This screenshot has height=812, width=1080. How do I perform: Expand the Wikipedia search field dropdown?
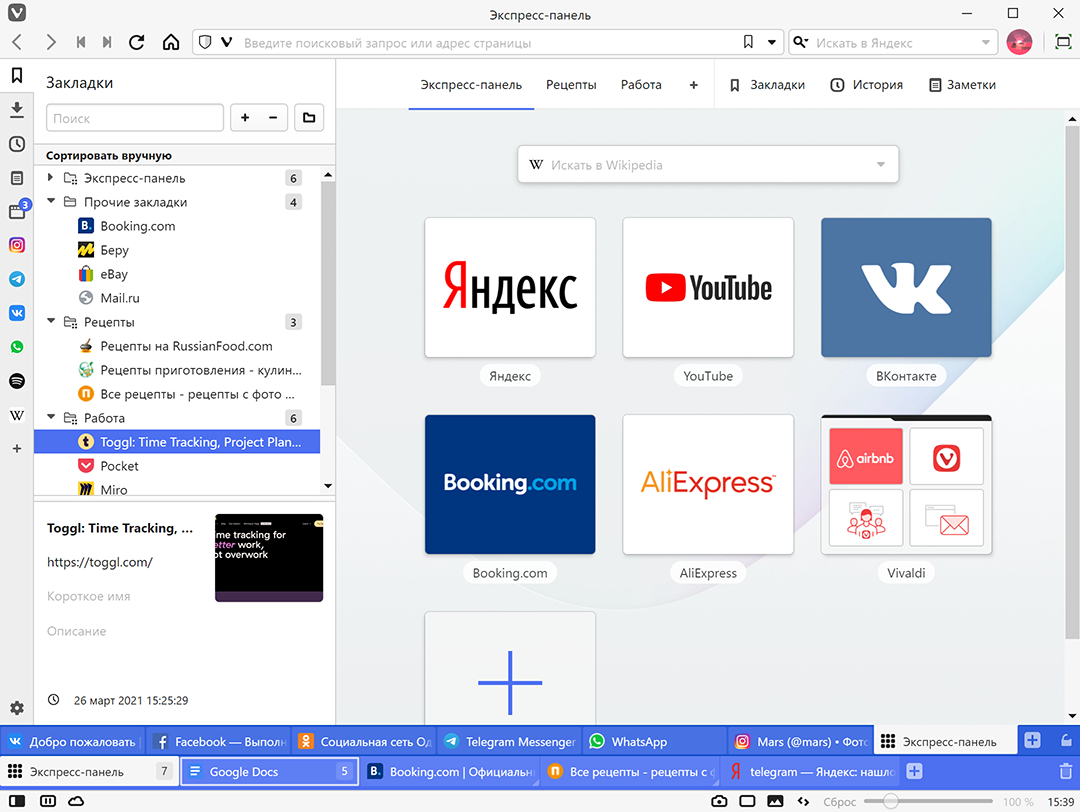coord(881,165)
